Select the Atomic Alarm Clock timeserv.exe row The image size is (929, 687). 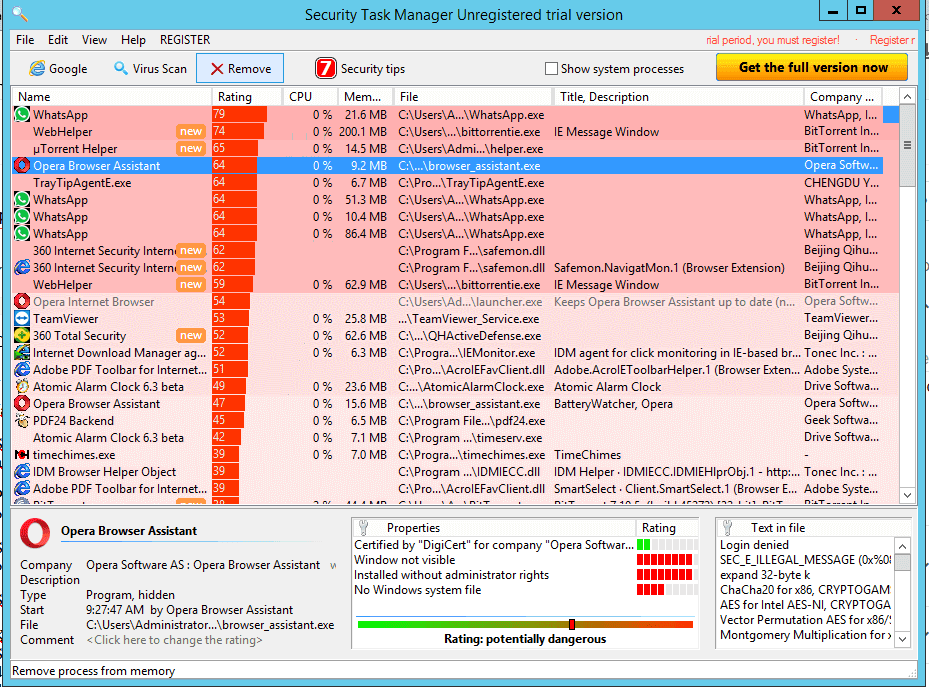coord(447,438)
